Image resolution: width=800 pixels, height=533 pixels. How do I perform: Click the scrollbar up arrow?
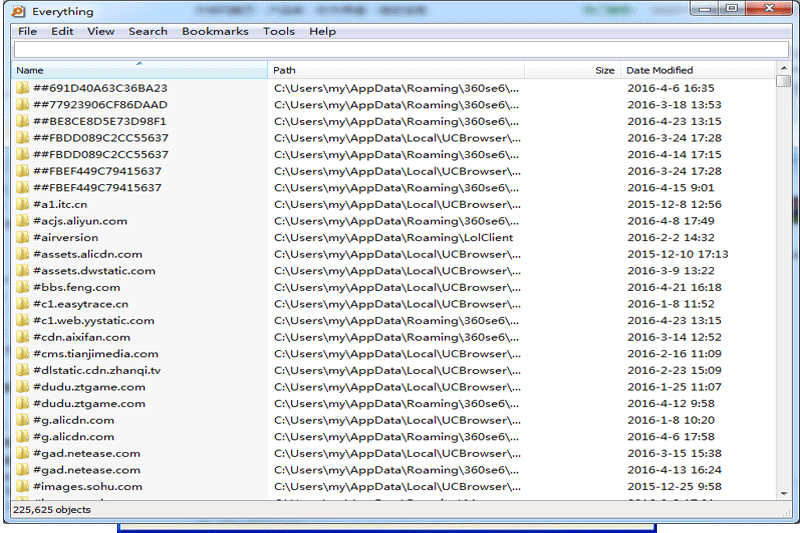784,68
